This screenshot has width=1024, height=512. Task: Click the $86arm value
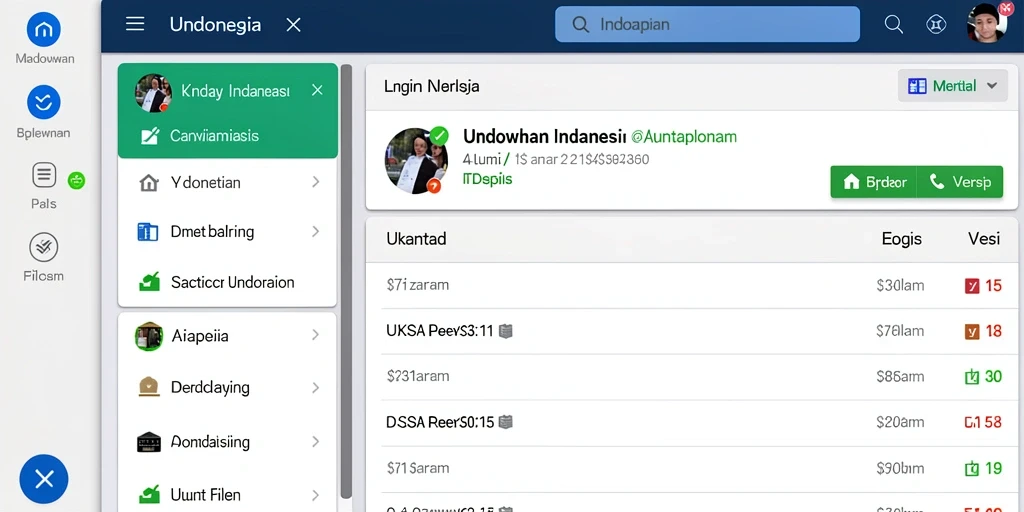900,377
